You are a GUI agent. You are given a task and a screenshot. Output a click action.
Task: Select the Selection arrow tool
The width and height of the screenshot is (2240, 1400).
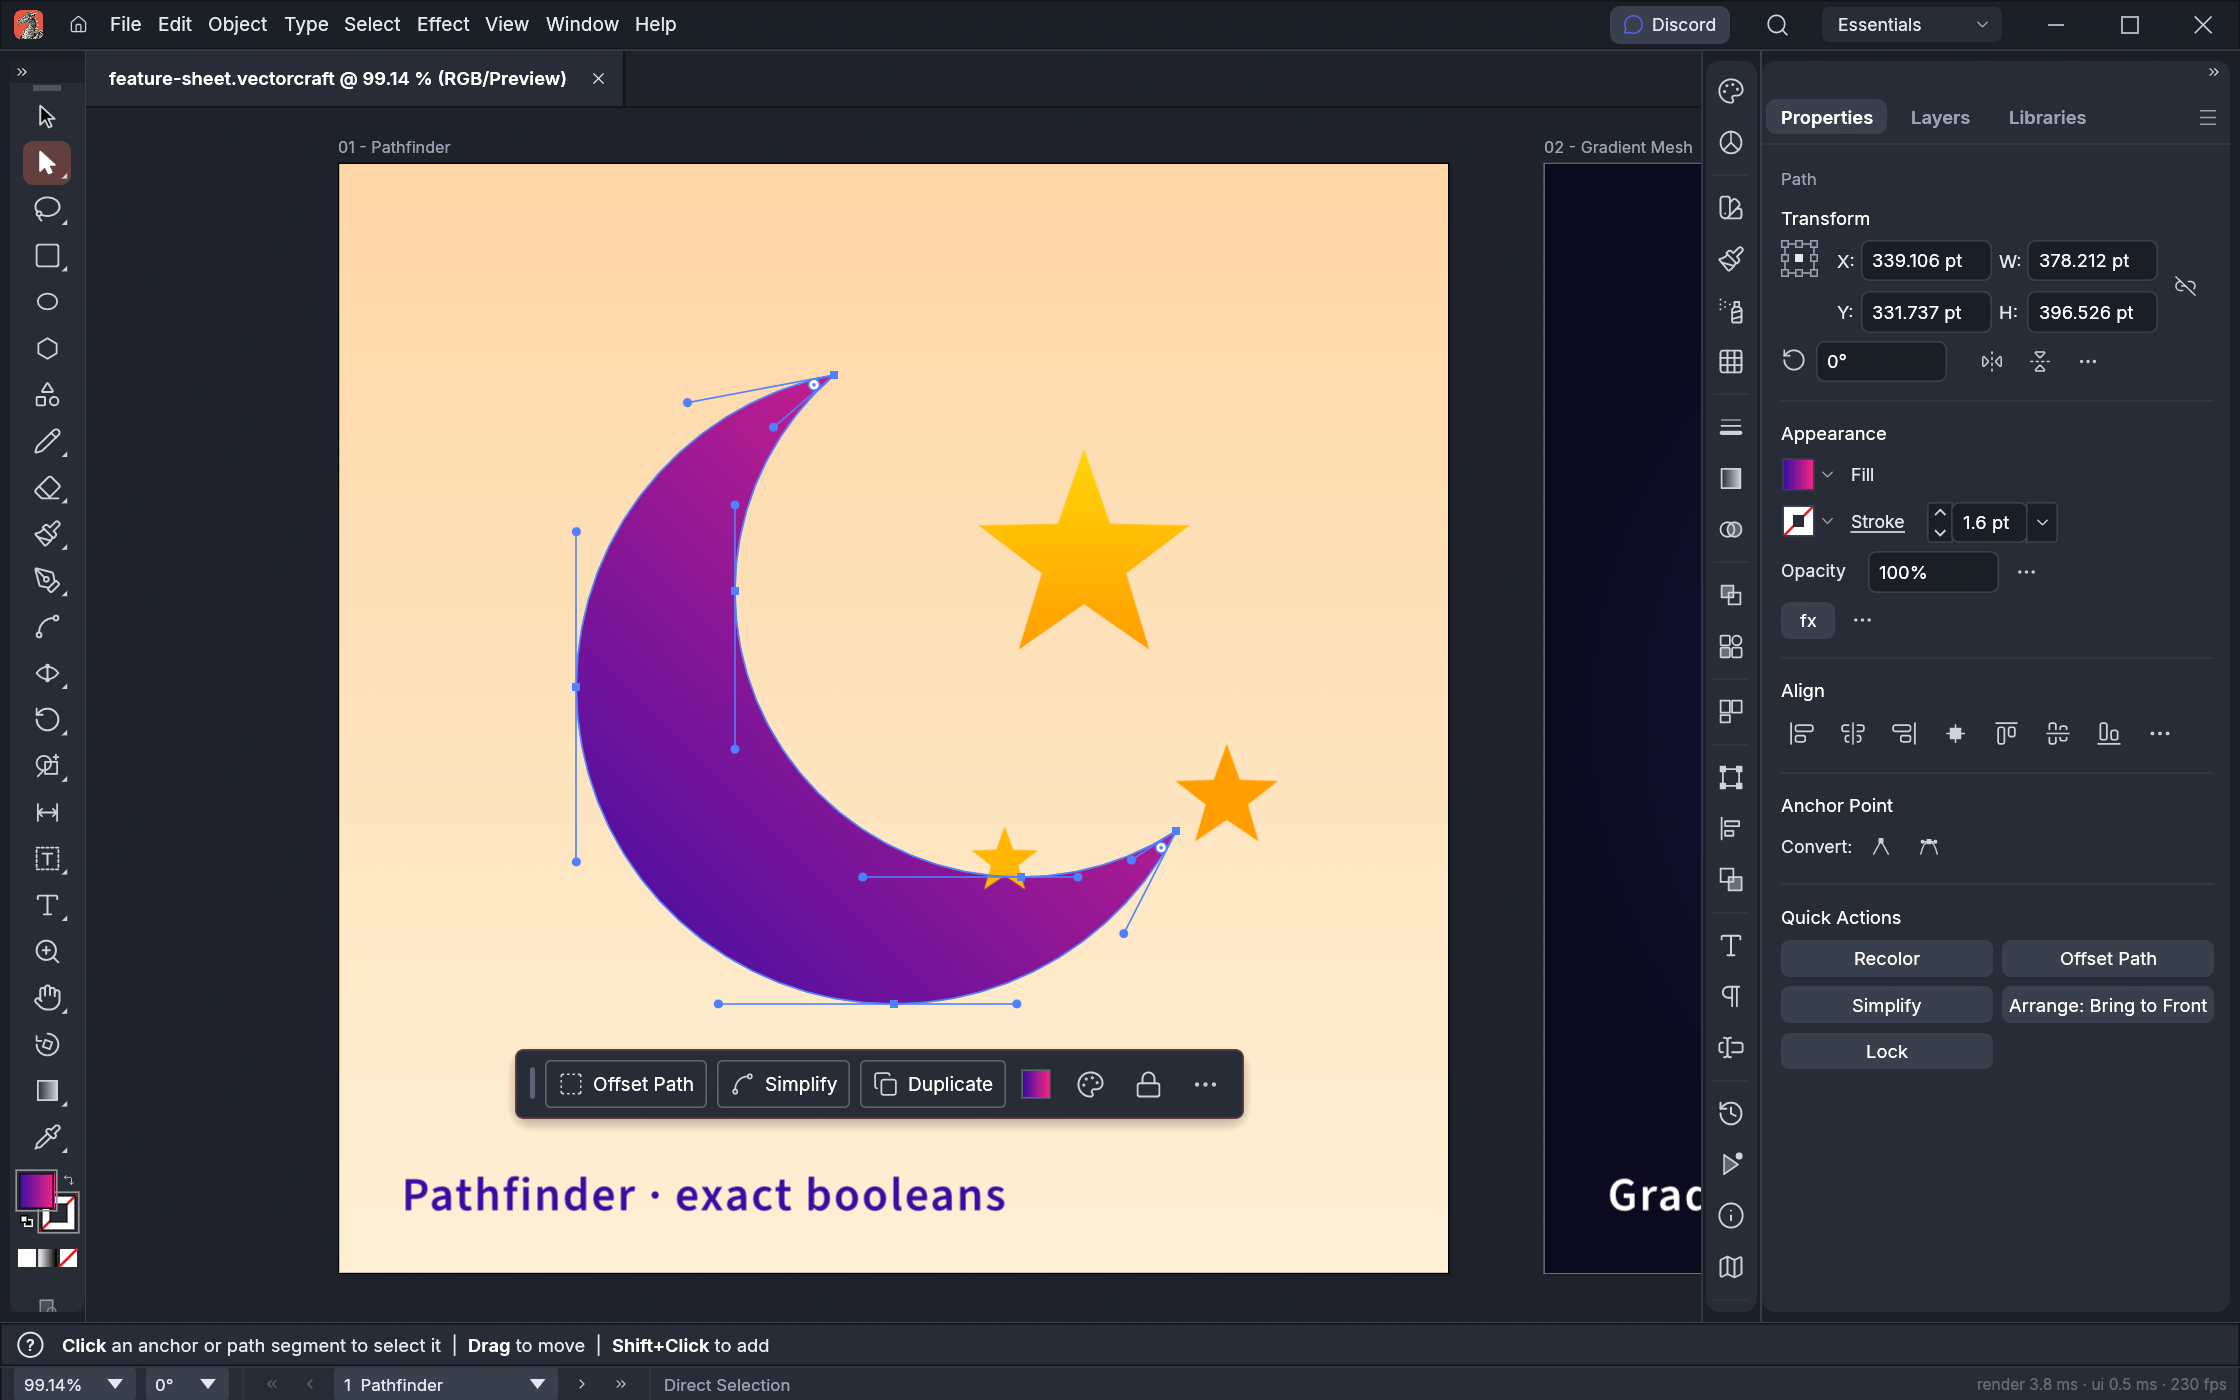coord(46,116)
